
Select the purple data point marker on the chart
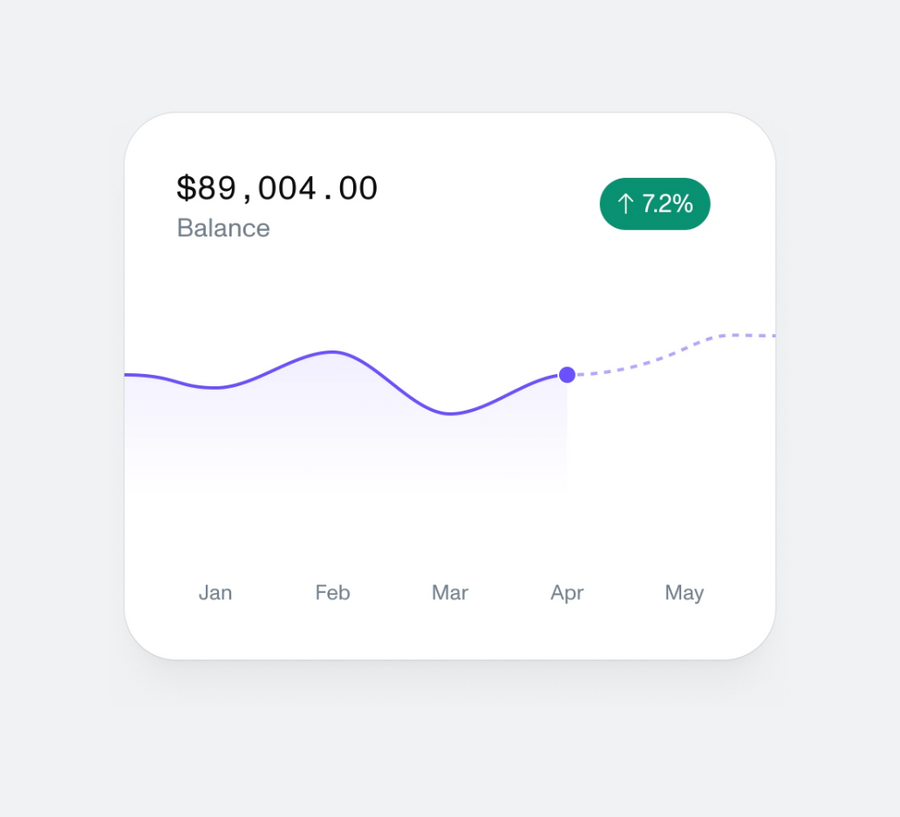tap(567, 375)
